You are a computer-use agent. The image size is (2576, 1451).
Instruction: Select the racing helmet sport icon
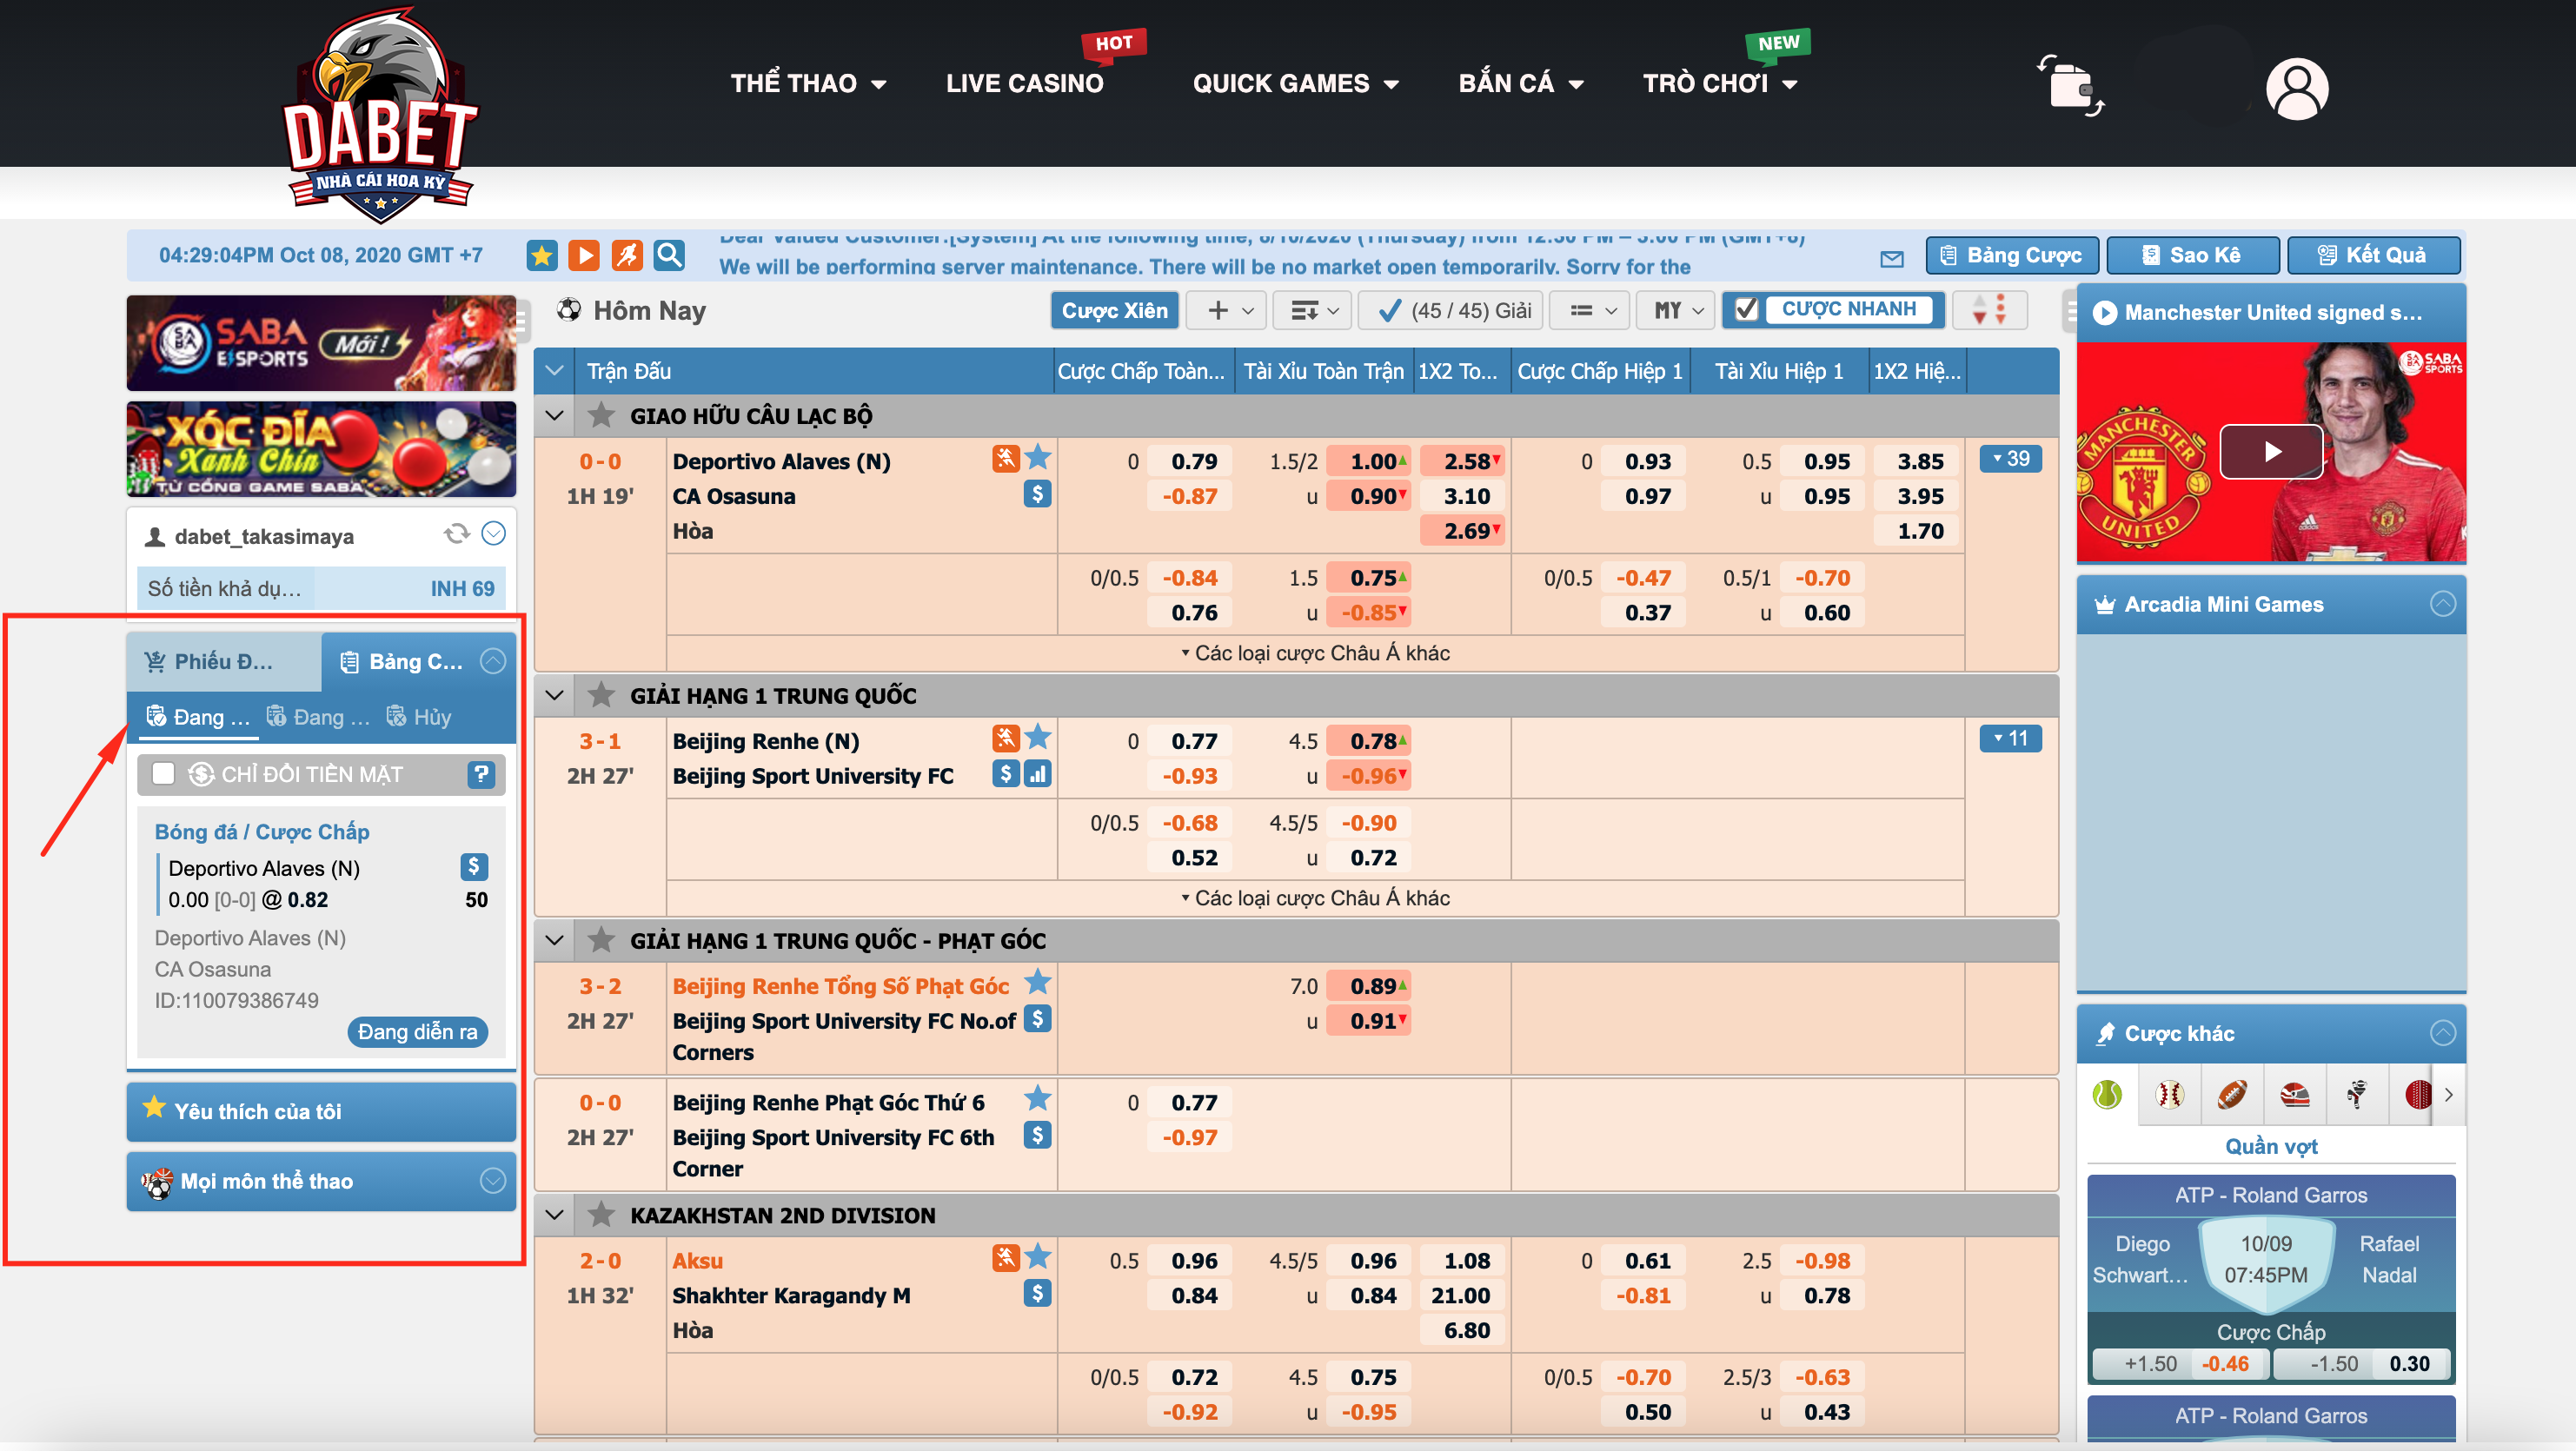pos(2294,1095)
